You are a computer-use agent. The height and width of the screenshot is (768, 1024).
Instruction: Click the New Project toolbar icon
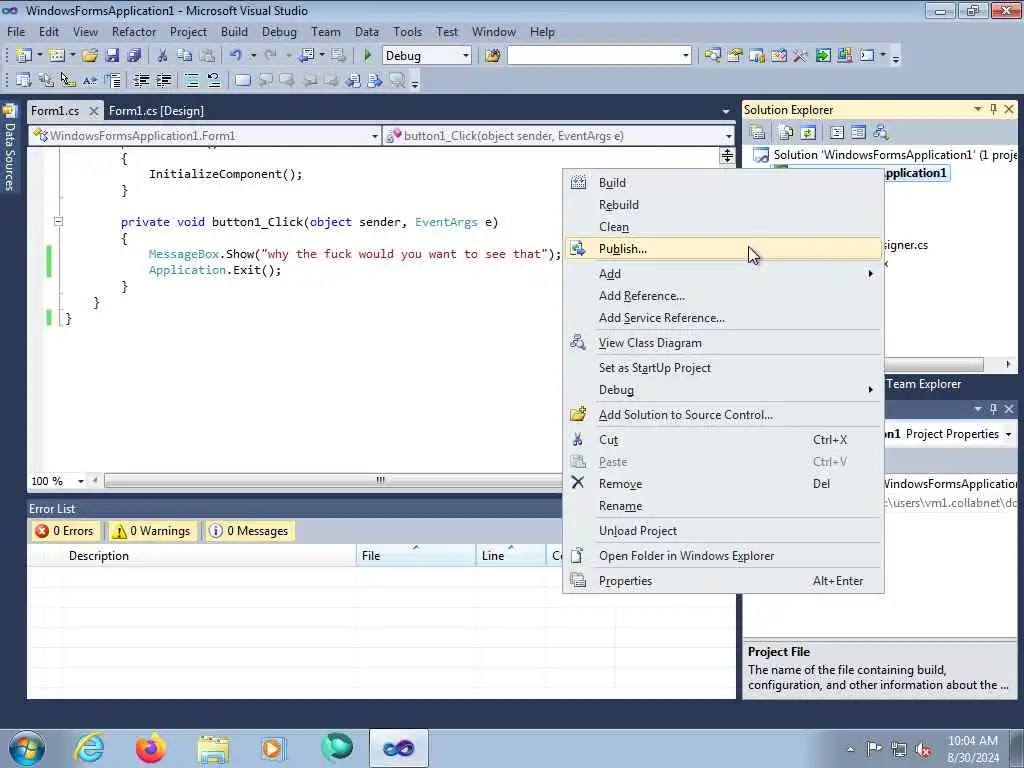(x=24, y=56)
